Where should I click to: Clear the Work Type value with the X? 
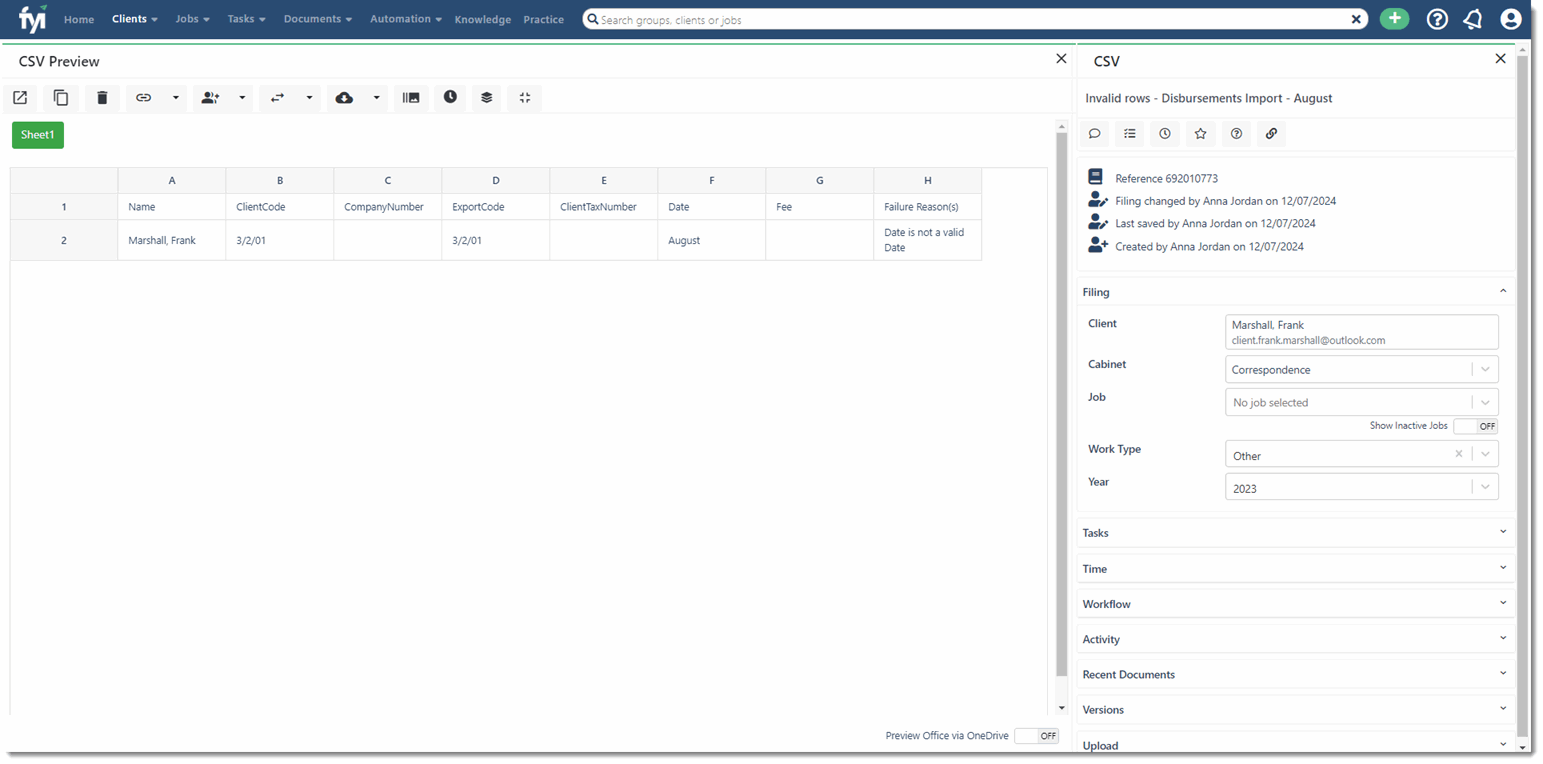coord(1458,454)
